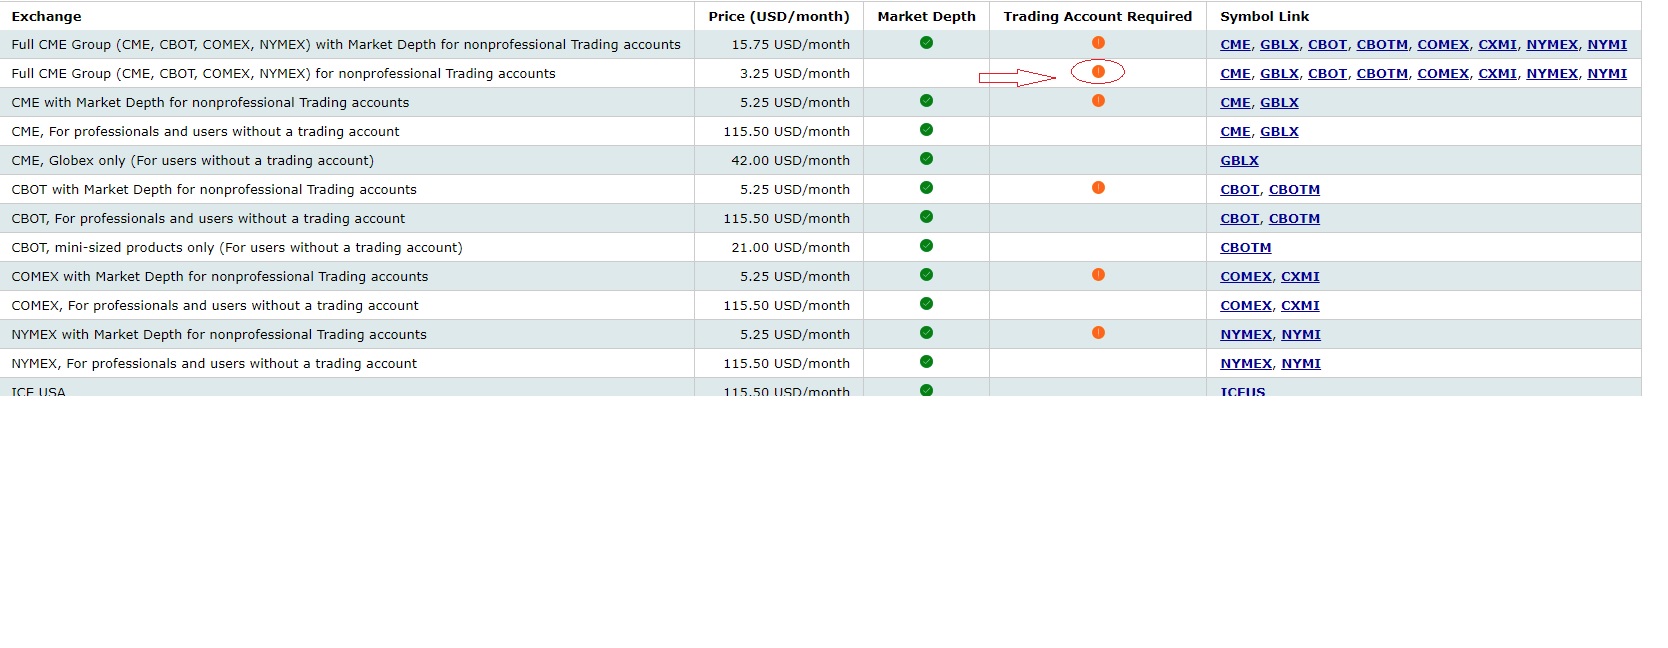The height and width of the screenshot is (648, 1668).
Task: Open CXMI link in 15.75 USD/month row
Action: click(1497, 45)
